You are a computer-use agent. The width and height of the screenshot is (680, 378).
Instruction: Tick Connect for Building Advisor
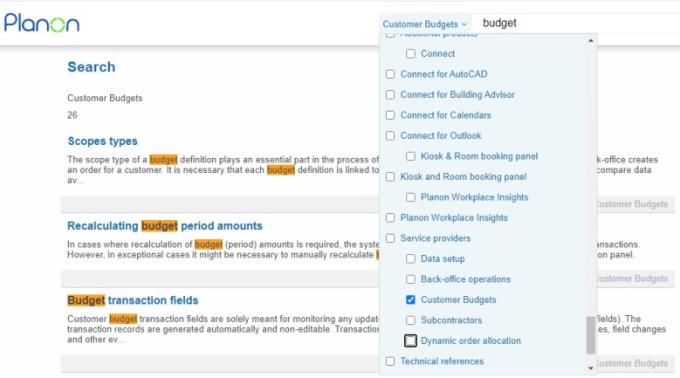point(390,94)
